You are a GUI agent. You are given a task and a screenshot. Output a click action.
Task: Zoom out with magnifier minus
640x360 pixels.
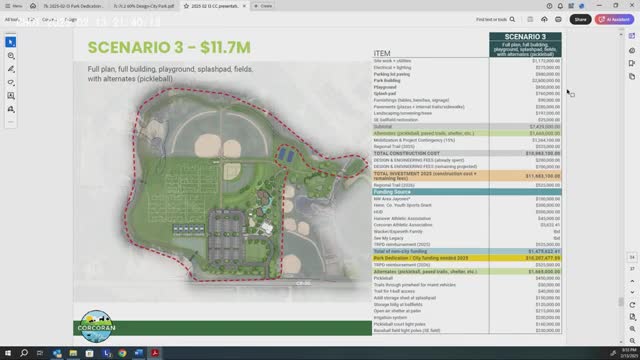pos(632,340)
